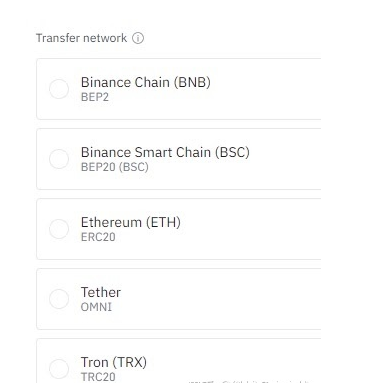Click the info icon beside Transfer network
This screenshot has width=377, height=383.
(x=138, y=38)
